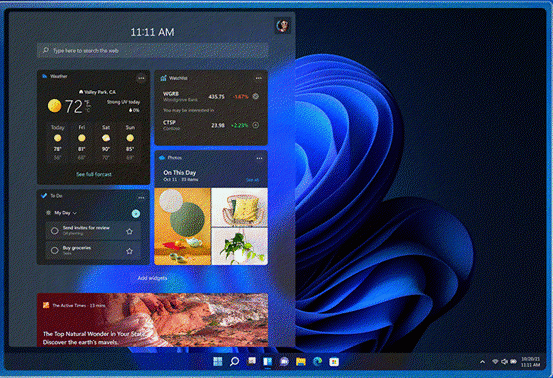Star the Buy groceries task
The width and height of the screenshot is (553, 378).
tap(129, 251)
